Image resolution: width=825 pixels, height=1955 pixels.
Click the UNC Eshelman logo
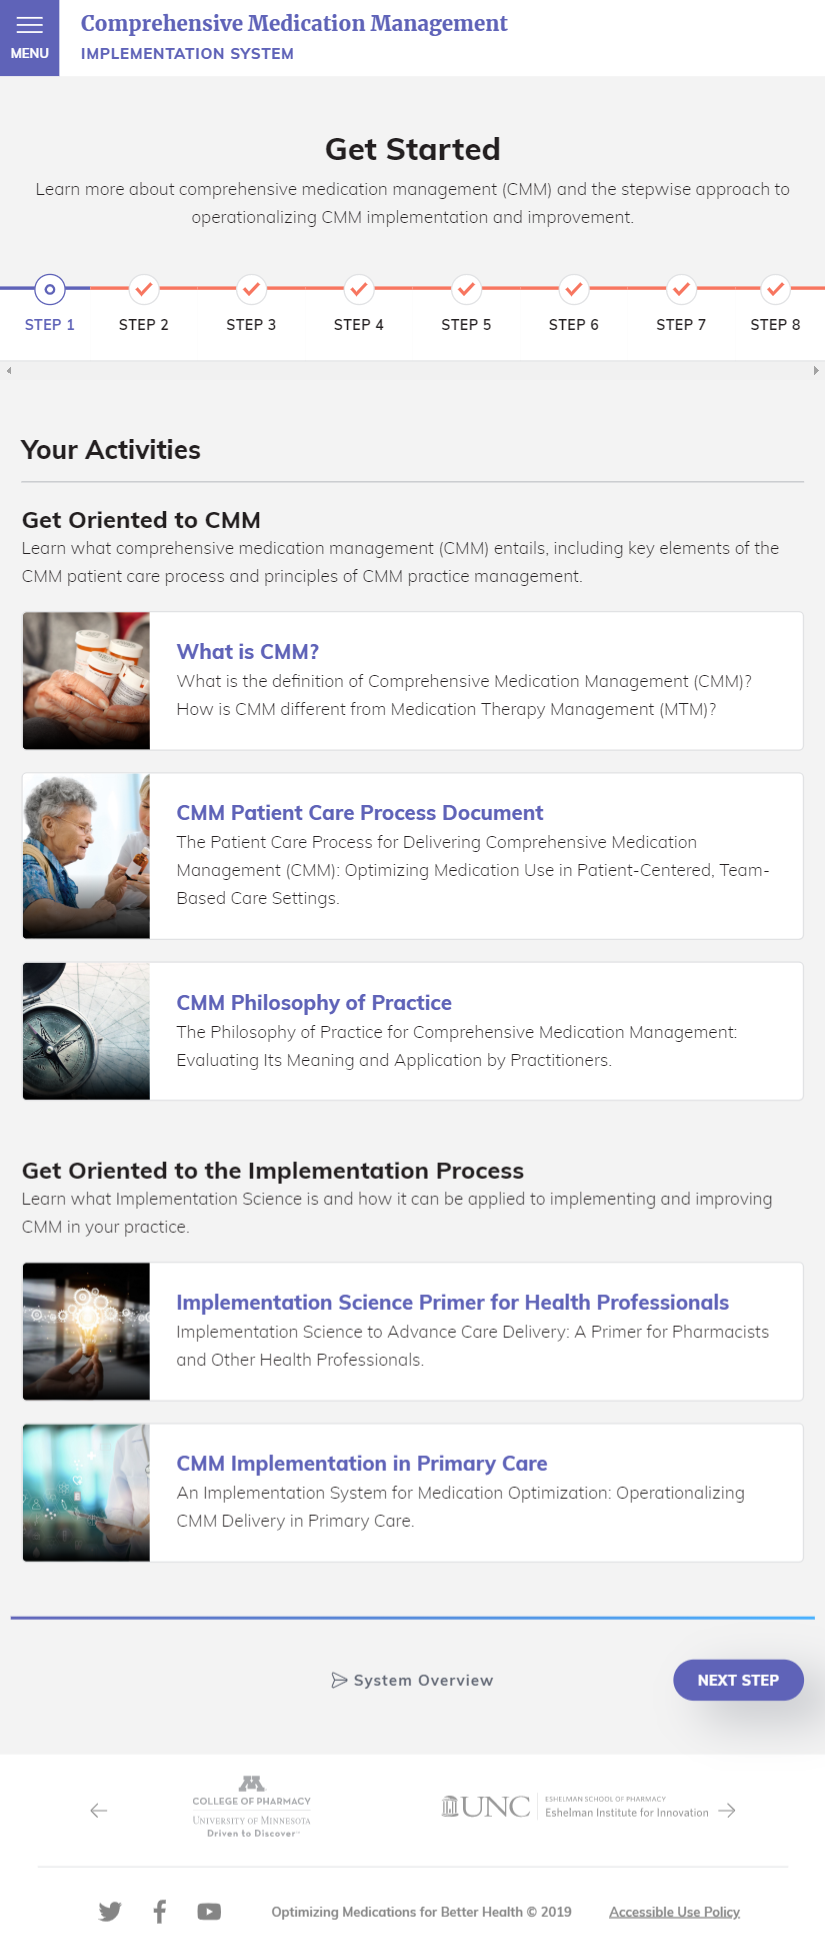[x=575, y=1806]
